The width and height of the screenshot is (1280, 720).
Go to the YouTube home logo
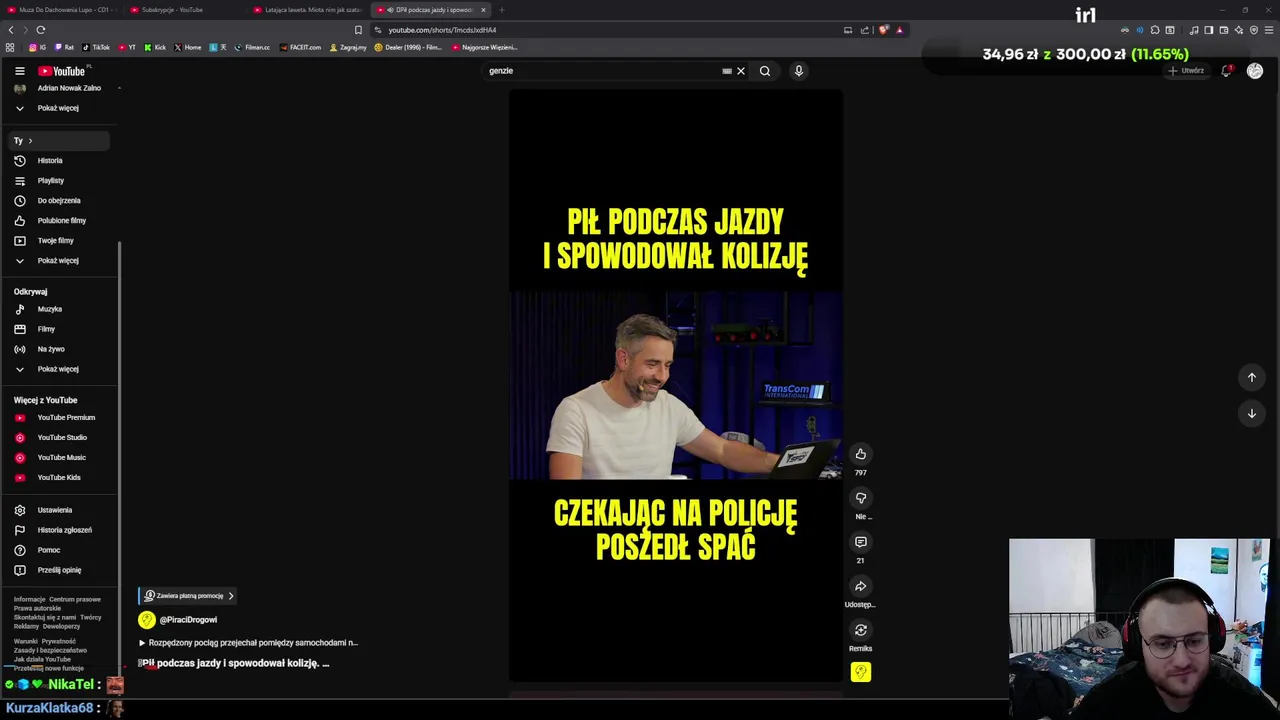62,71
